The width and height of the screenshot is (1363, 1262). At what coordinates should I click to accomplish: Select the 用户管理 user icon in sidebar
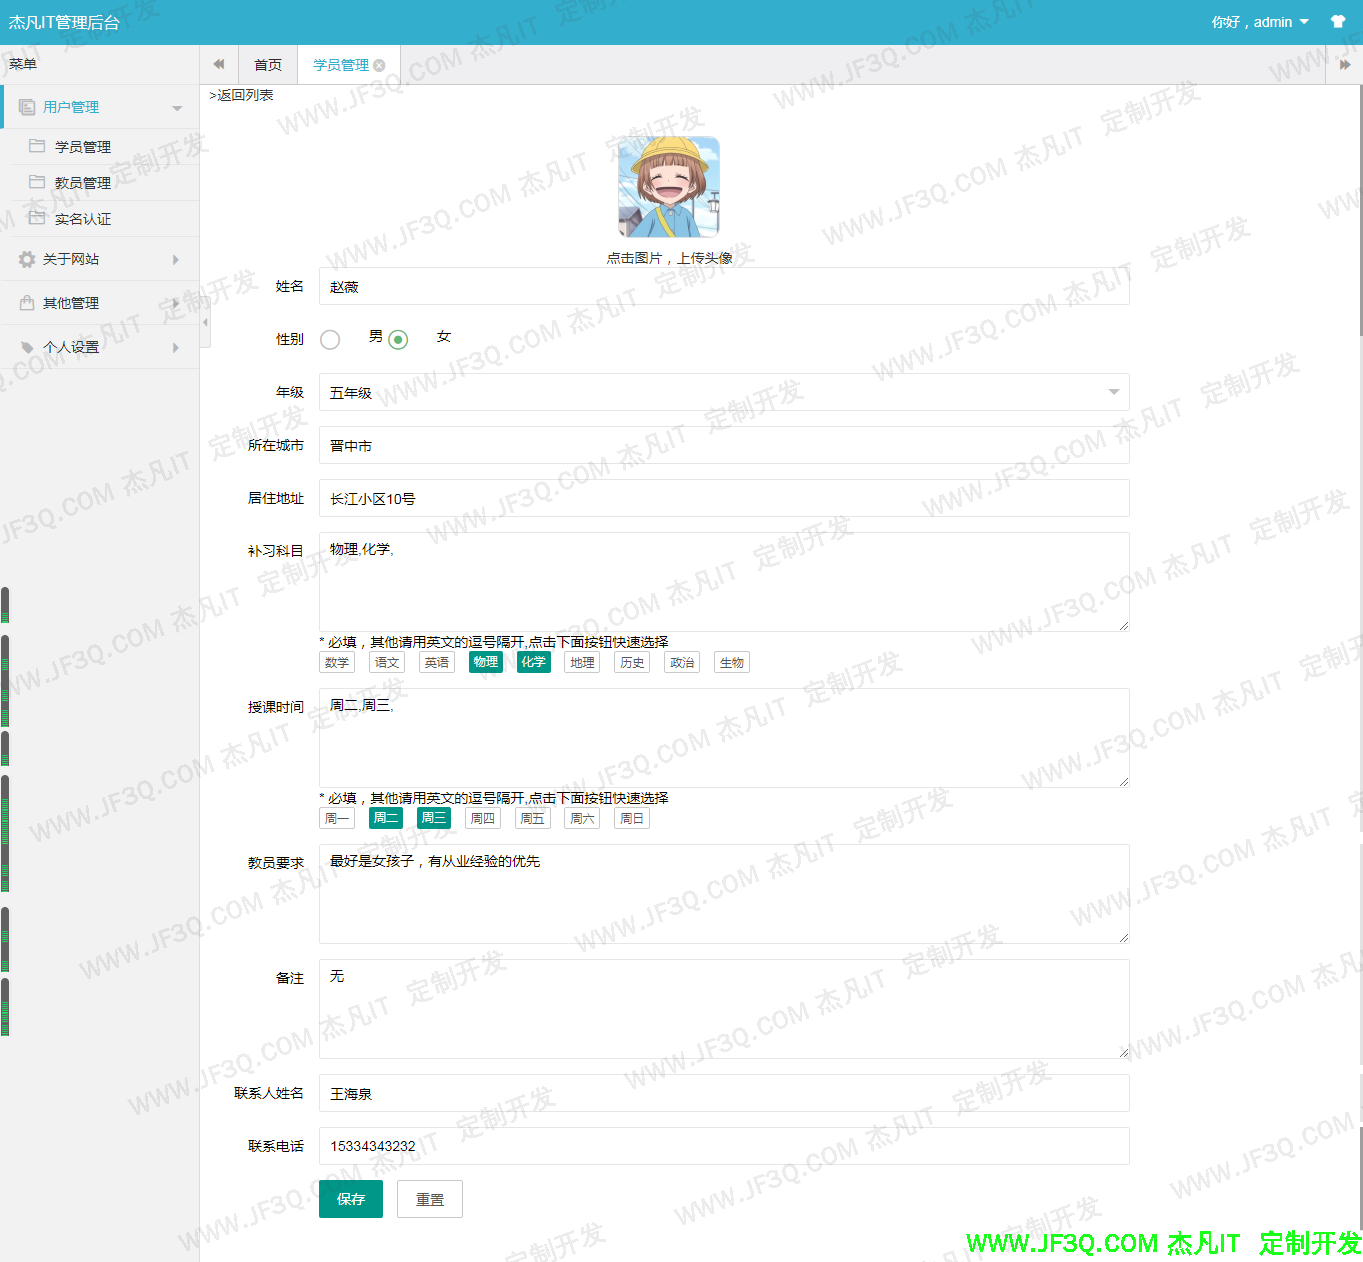[x=25, y=106]
